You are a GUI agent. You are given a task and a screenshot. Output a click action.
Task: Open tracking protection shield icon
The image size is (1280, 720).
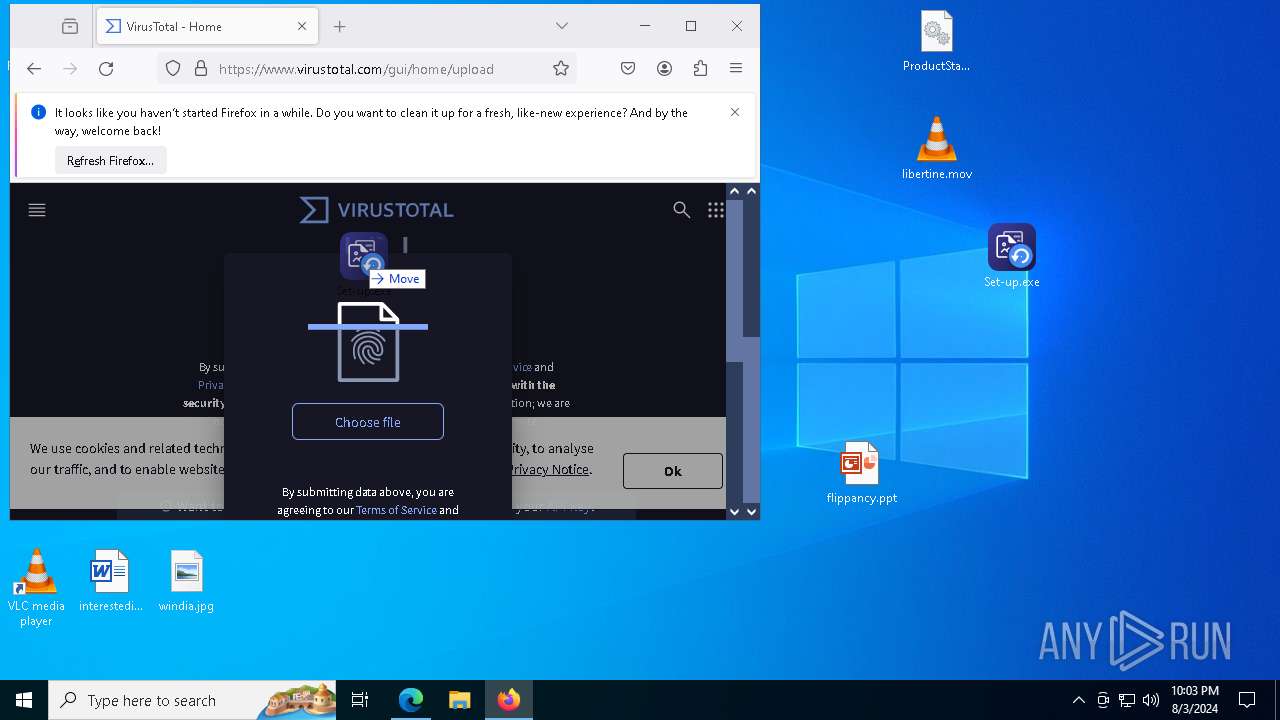click(173, 69)
